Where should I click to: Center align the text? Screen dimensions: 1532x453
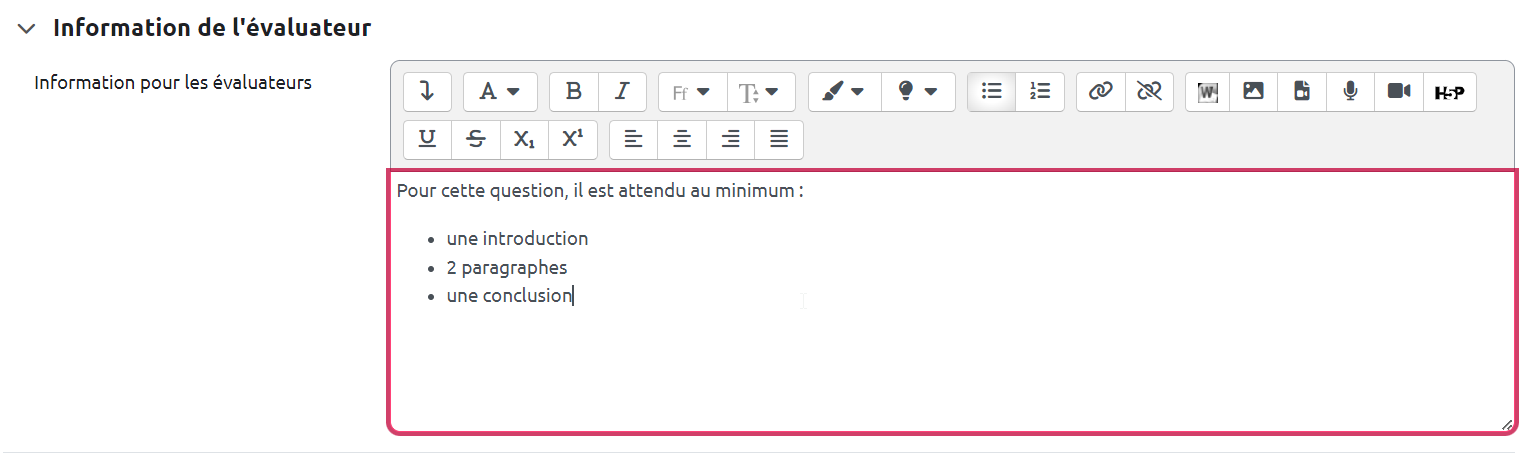pos(682,140)
